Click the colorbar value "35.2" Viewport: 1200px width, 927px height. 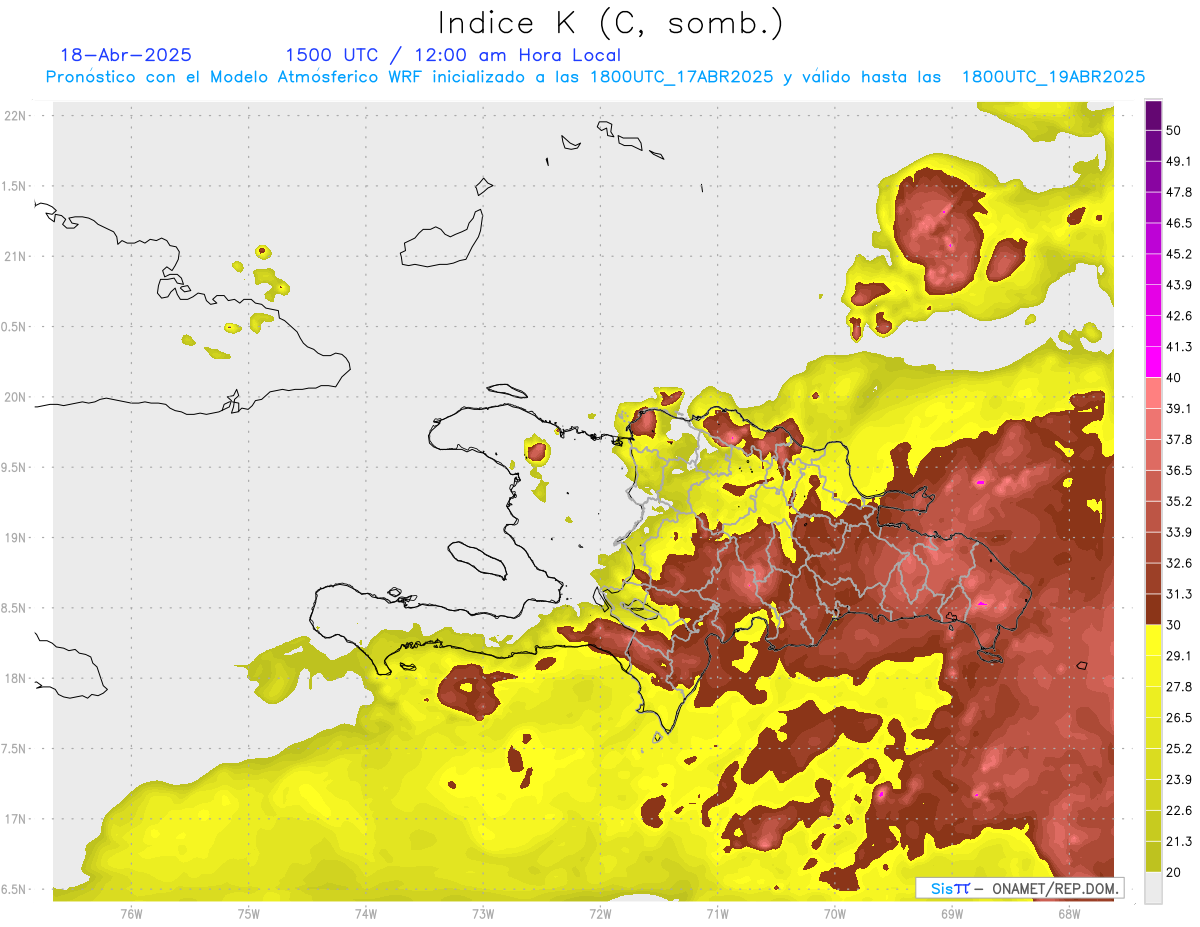tap(1179, 501)
